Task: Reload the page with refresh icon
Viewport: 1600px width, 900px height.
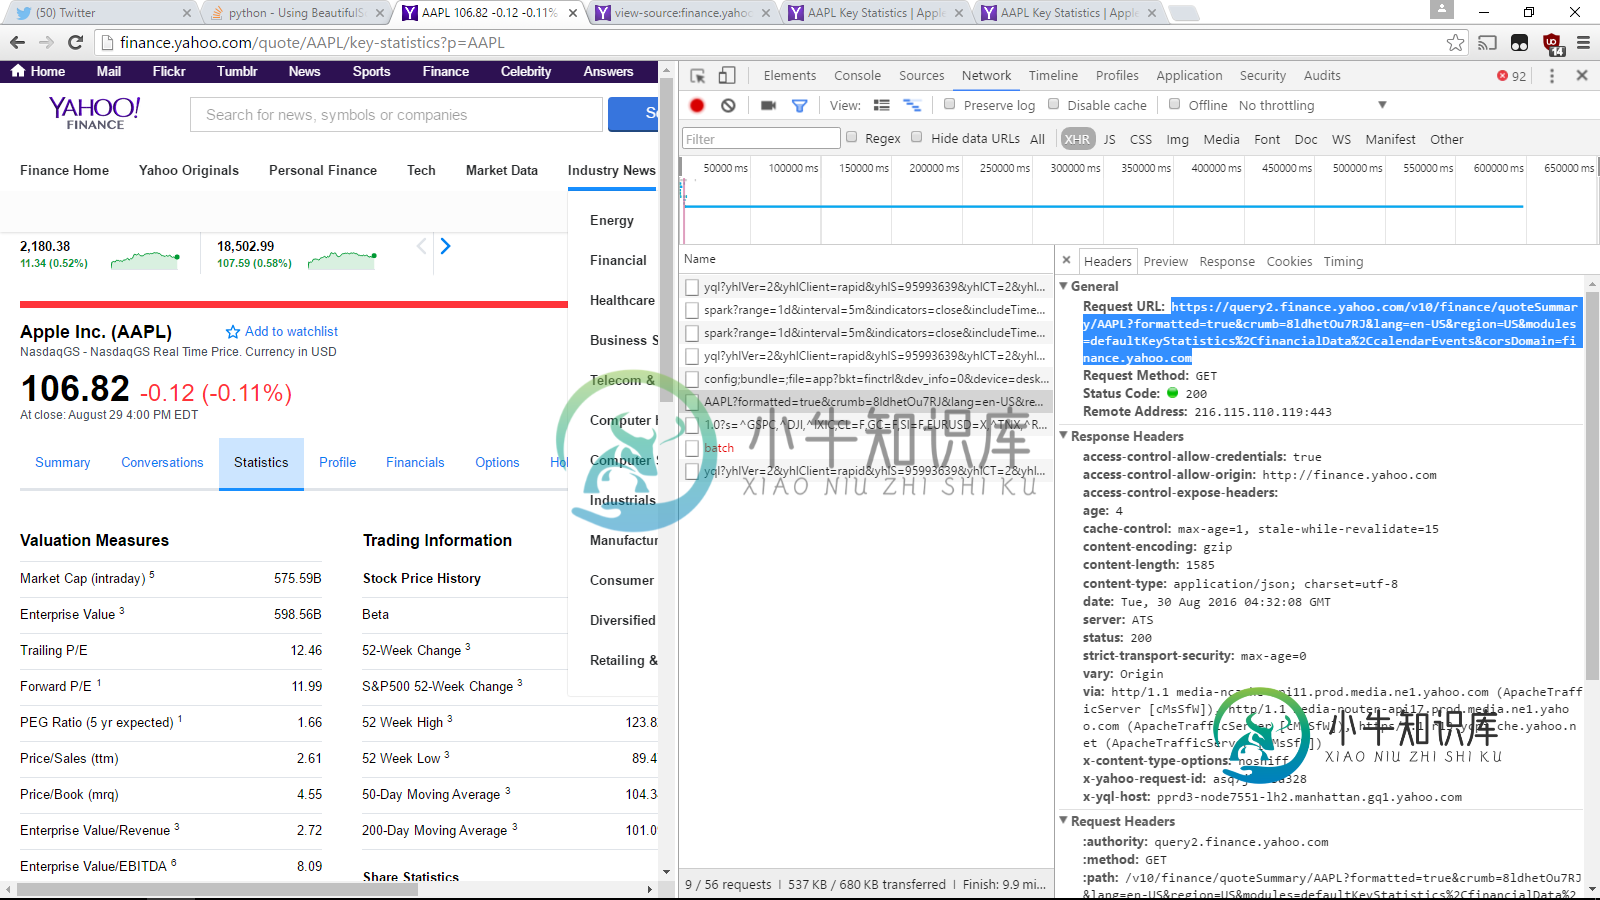Action: pyautogui.click(x=75, y=42)
